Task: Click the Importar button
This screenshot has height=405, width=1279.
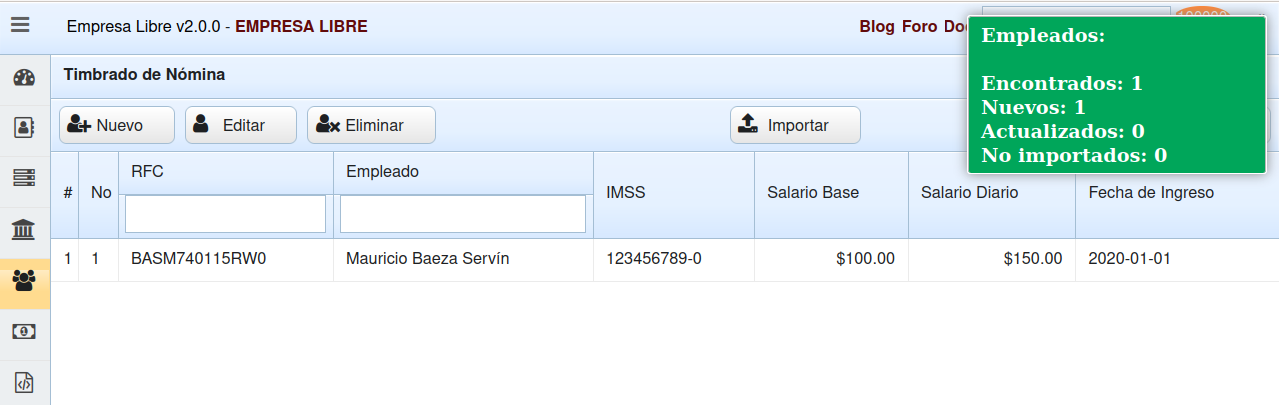Action: coord(795,125)
